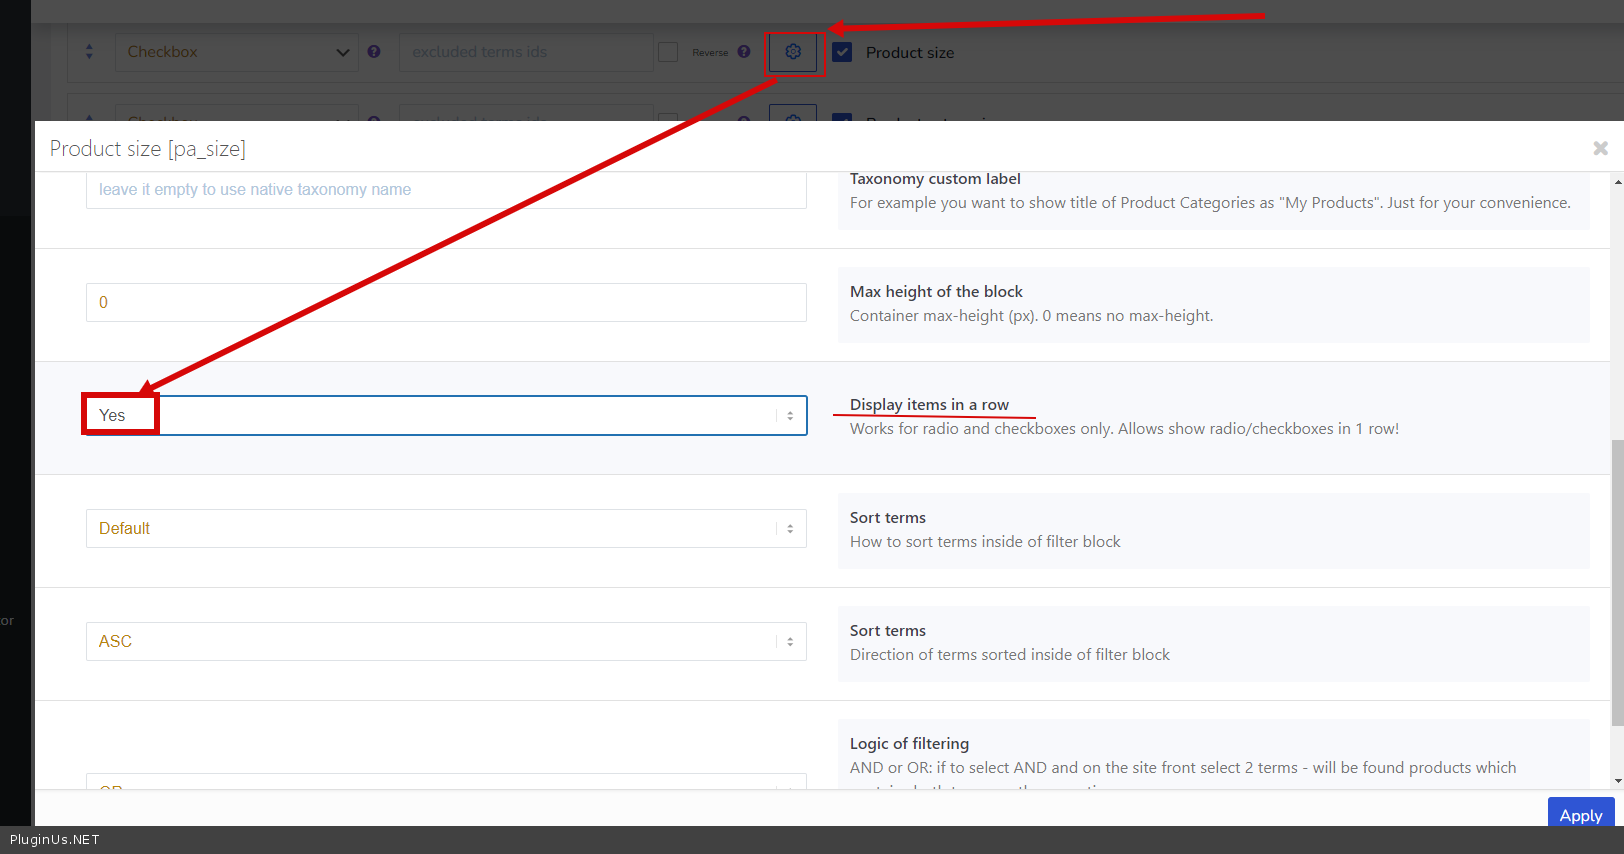Click the help icon next to Reverse

click(744, 52)
